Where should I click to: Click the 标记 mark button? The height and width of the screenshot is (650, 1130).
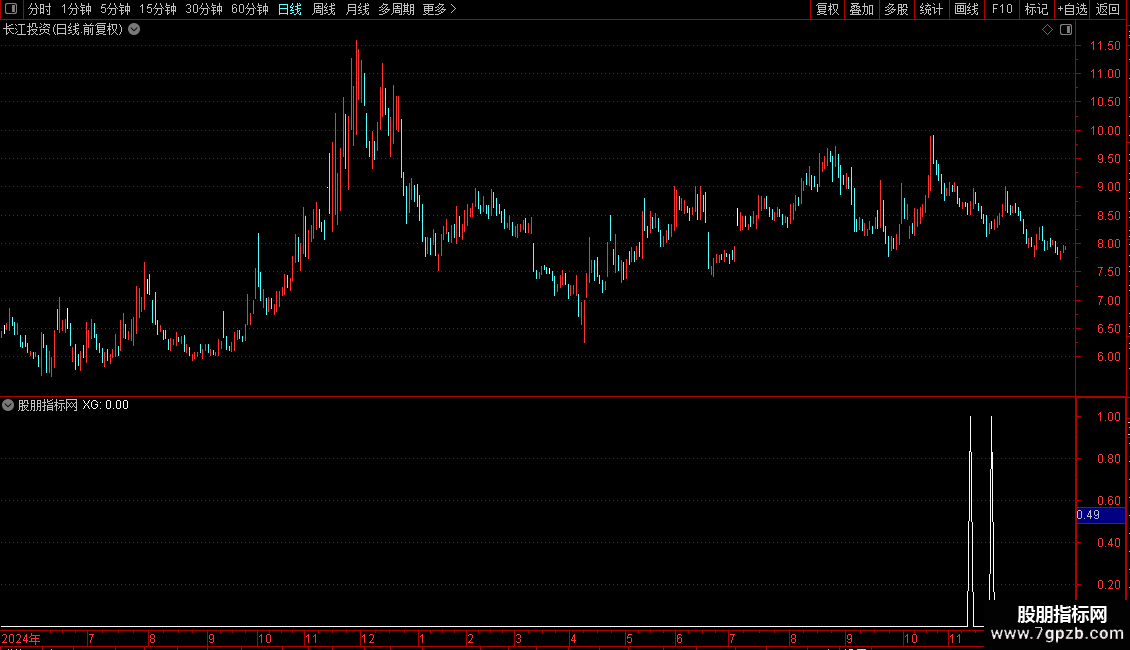pyautogui.click(x=1036, y=9)
